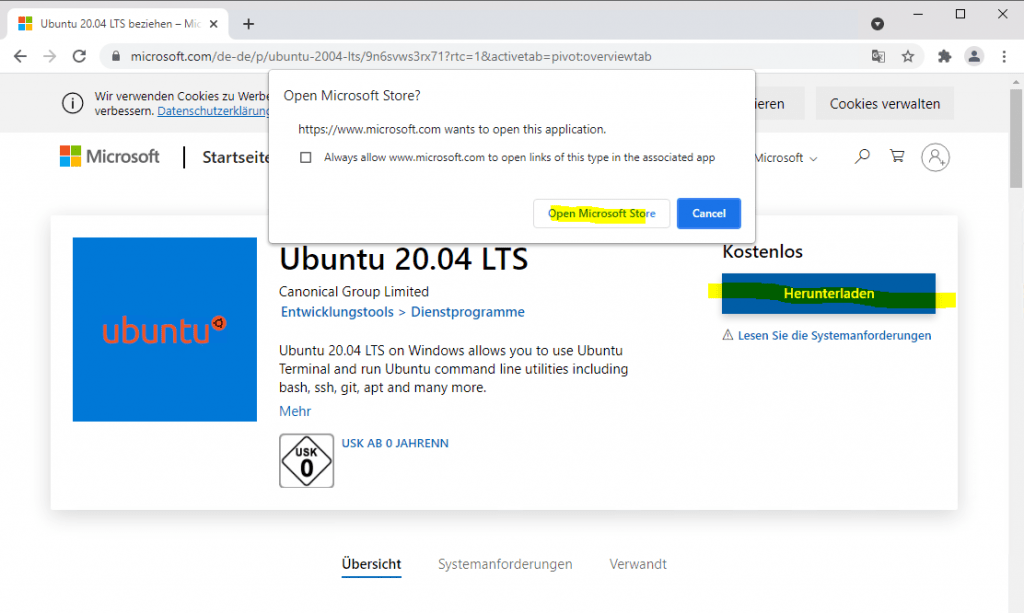Cancel the Open Microsoft Store dialog
Image resolution: width=1024 pixels, height=613 pixels.
coord(709,213)
